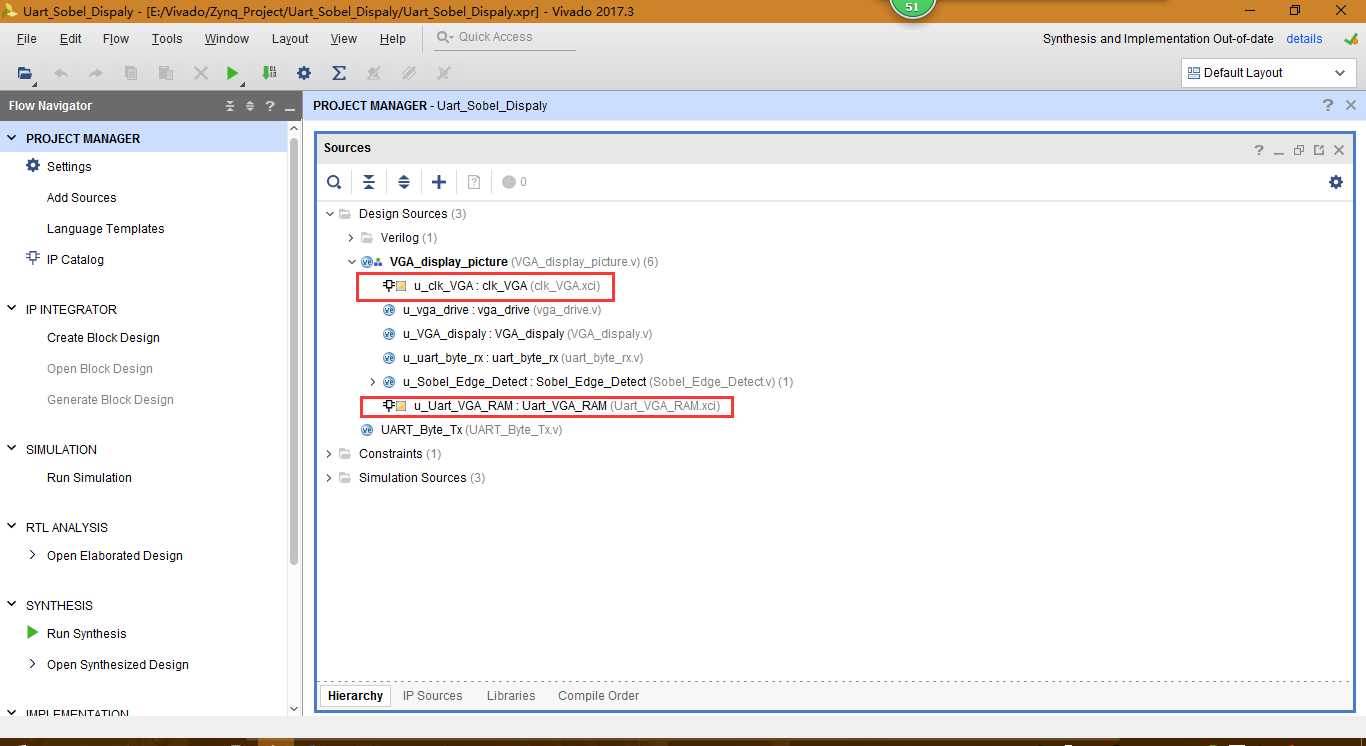Minimize the Flow Navigator panel
The image size is (1366, 746).
[x=290, y=106]
